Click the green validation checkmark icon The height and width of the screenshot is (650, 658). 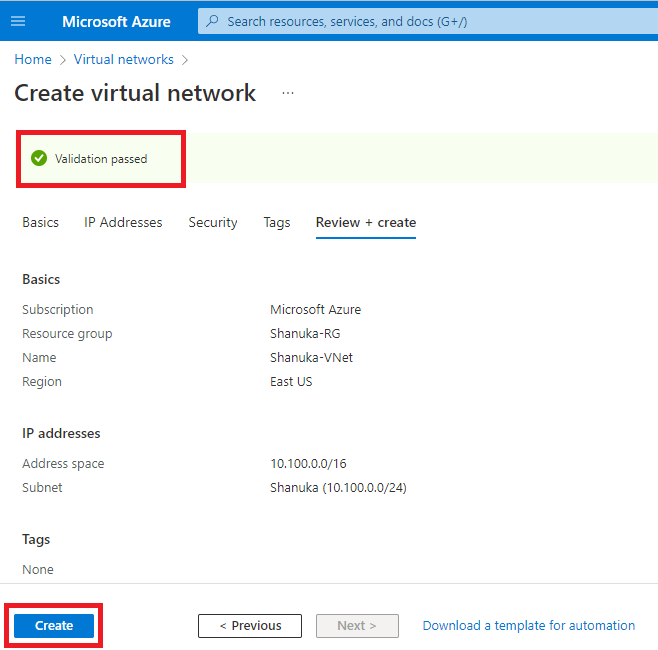(39, 158)
